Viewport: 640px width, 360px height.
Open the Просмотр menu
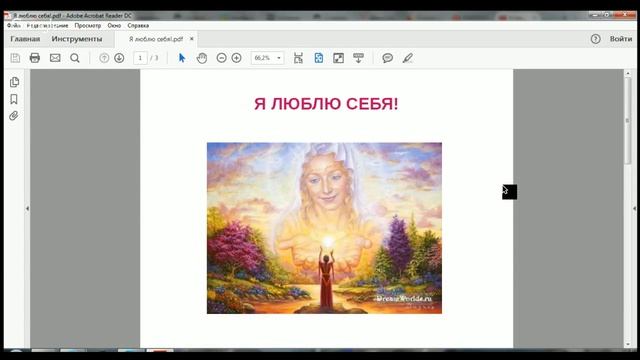(87, 25)
